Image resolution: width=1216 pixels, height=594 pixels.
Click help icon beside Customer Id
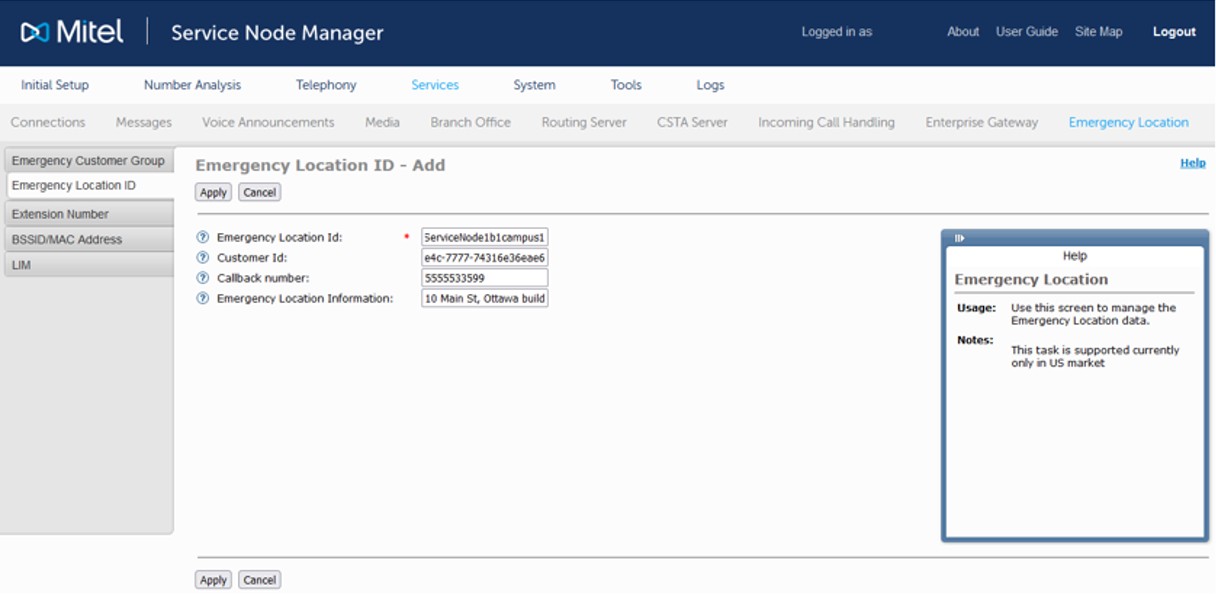point(203,258)
